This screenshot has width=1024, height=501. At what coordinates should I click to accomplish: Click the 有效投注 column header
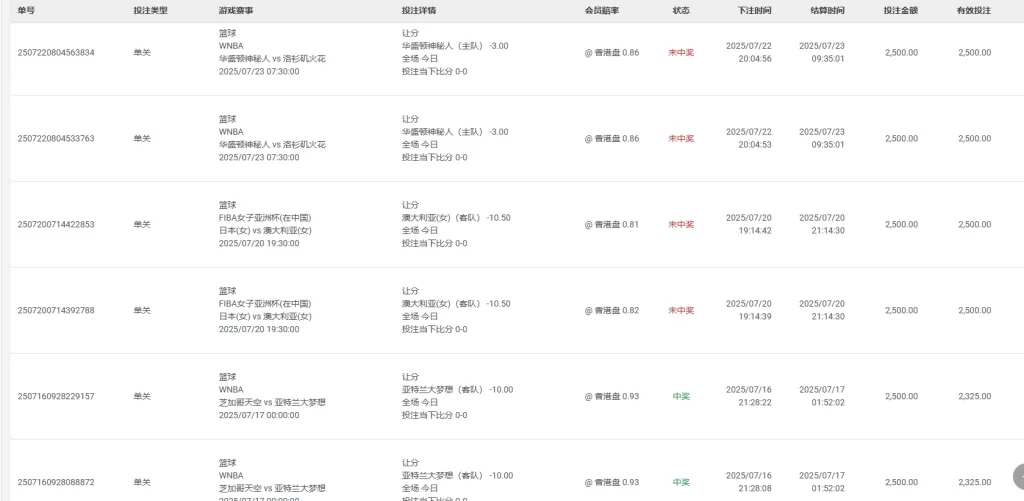(974, 10)
